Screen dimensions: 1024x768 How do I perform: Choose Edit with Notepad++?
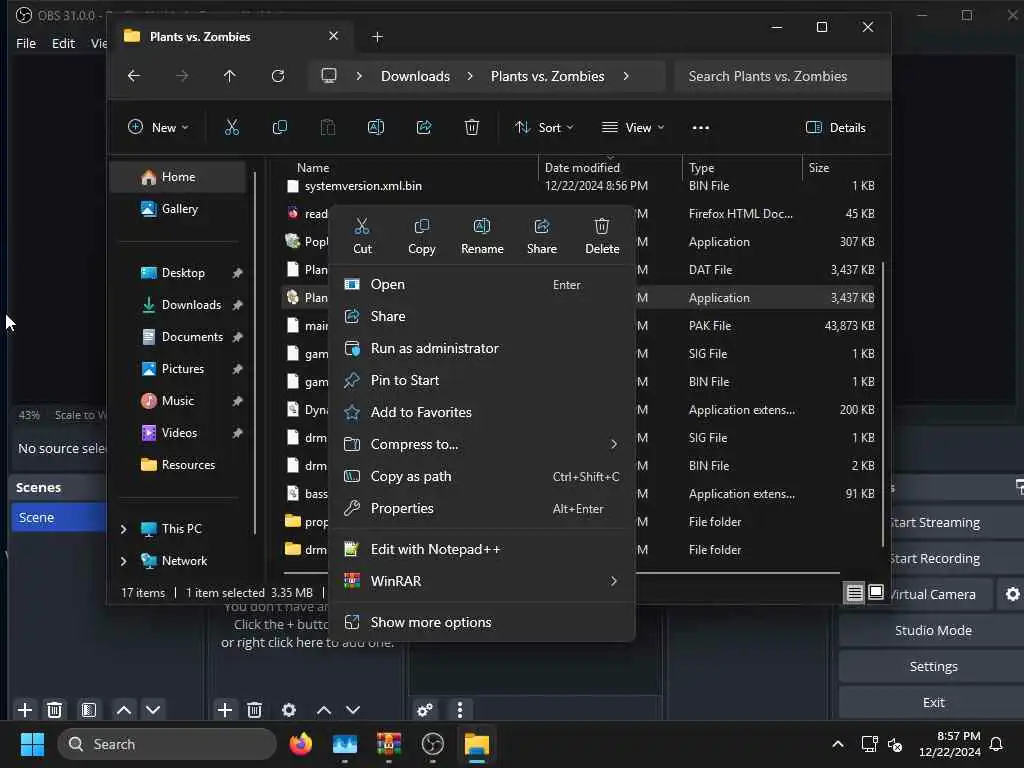pos(482,550)
